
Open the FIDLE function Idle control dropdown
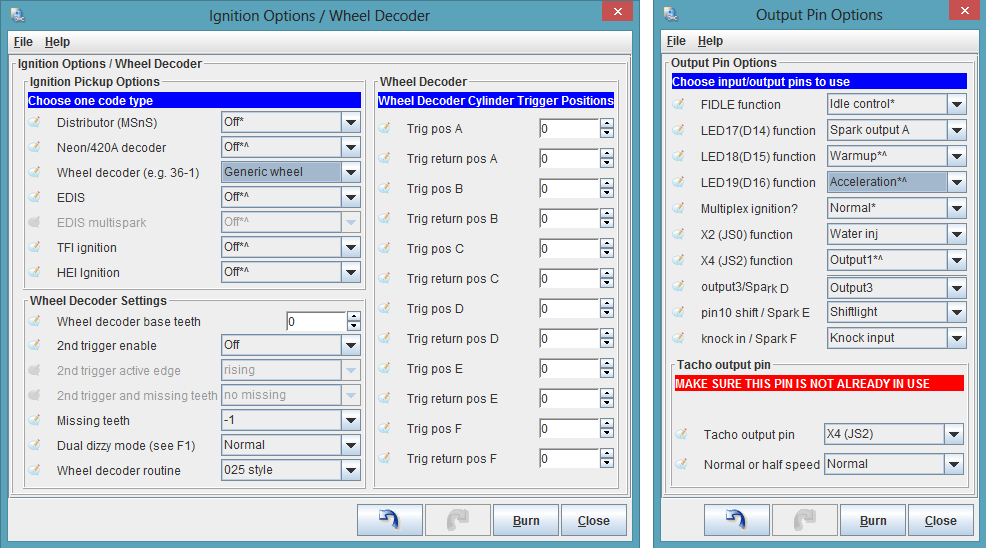(x=897, y=104)
